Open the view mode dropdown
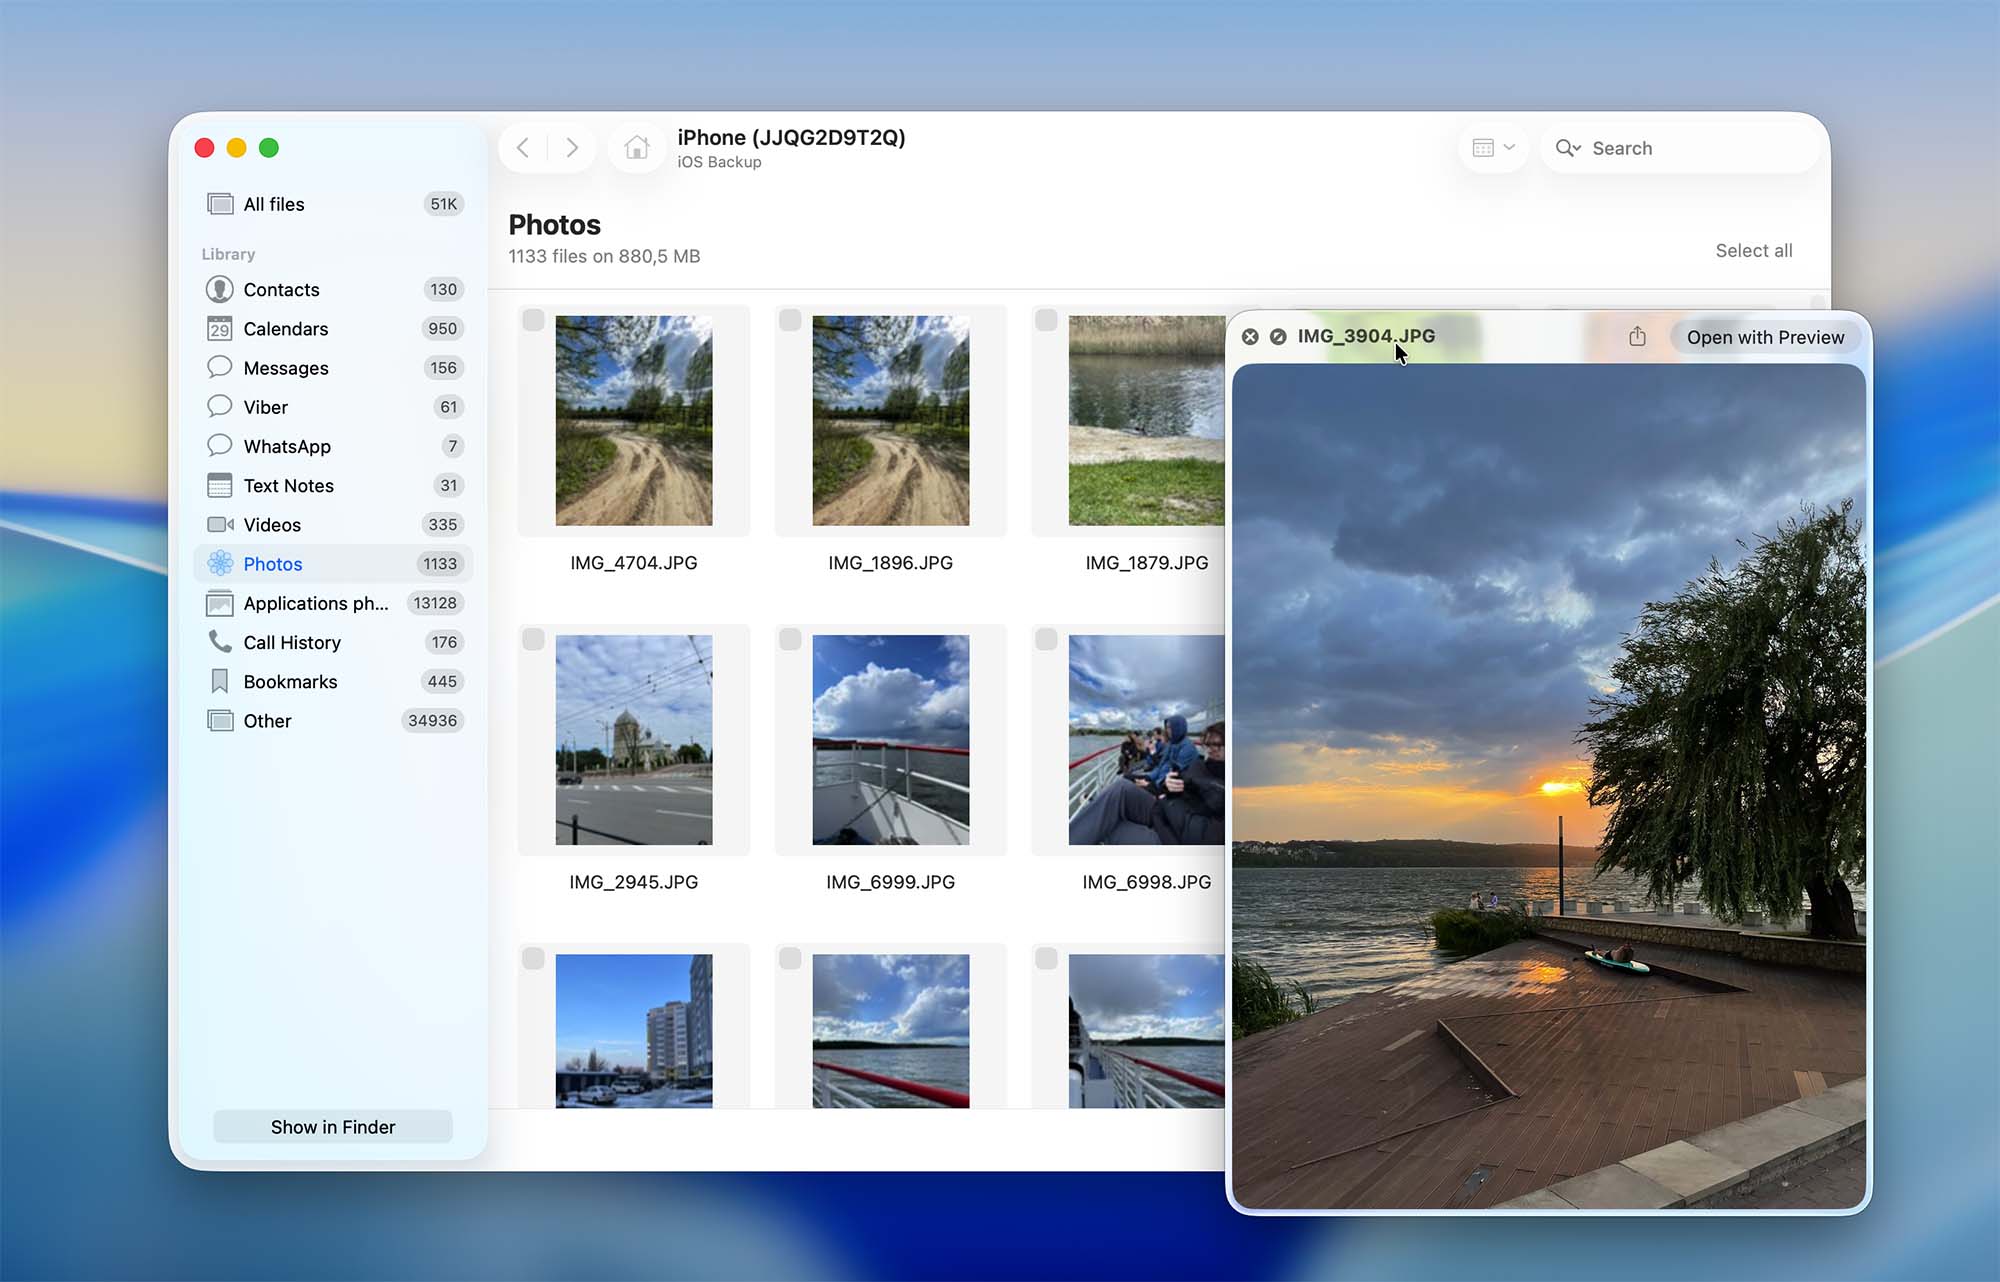Screen dimensions: 2000x1282 click(x=1494, y=148)
